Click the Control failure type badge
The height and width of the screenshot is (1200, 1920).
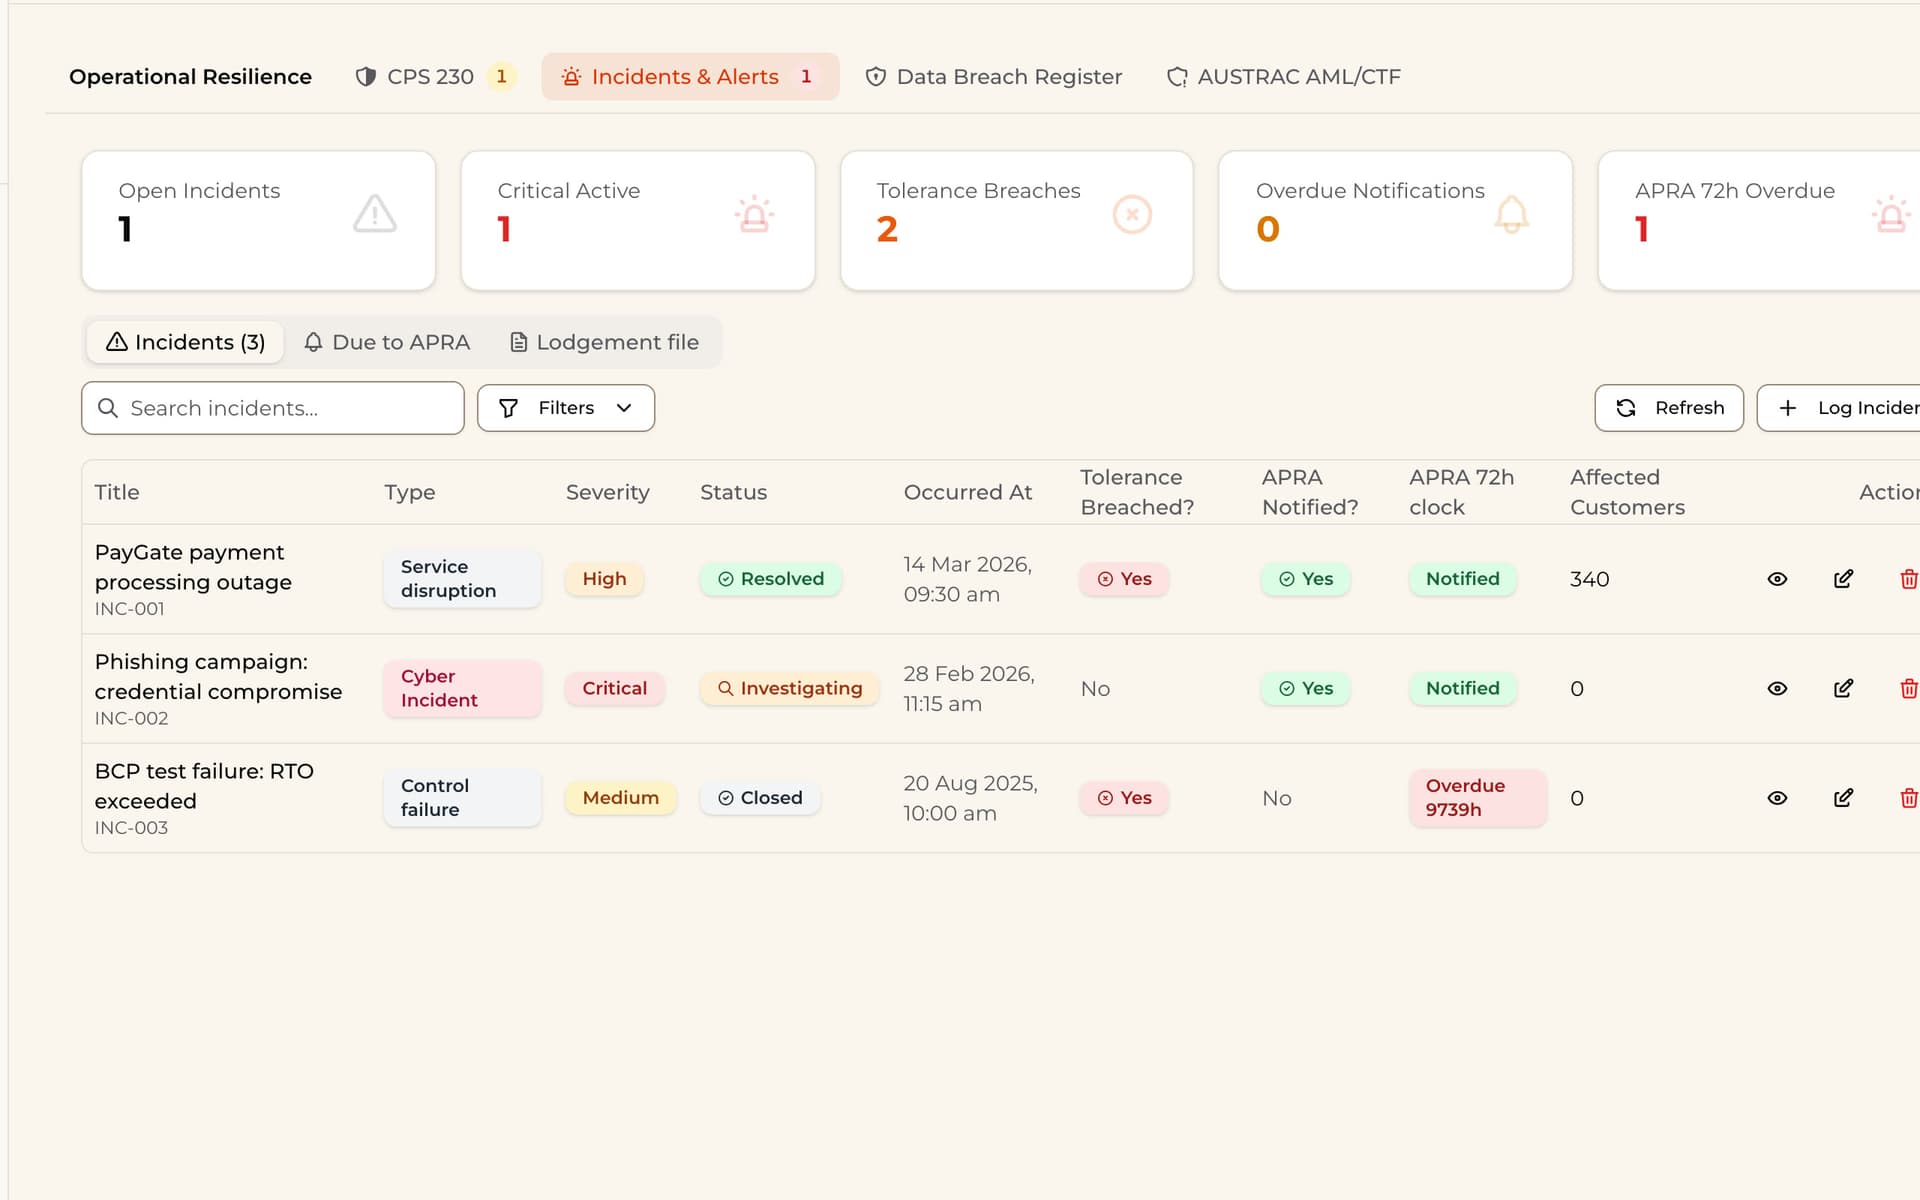[462, 798]
